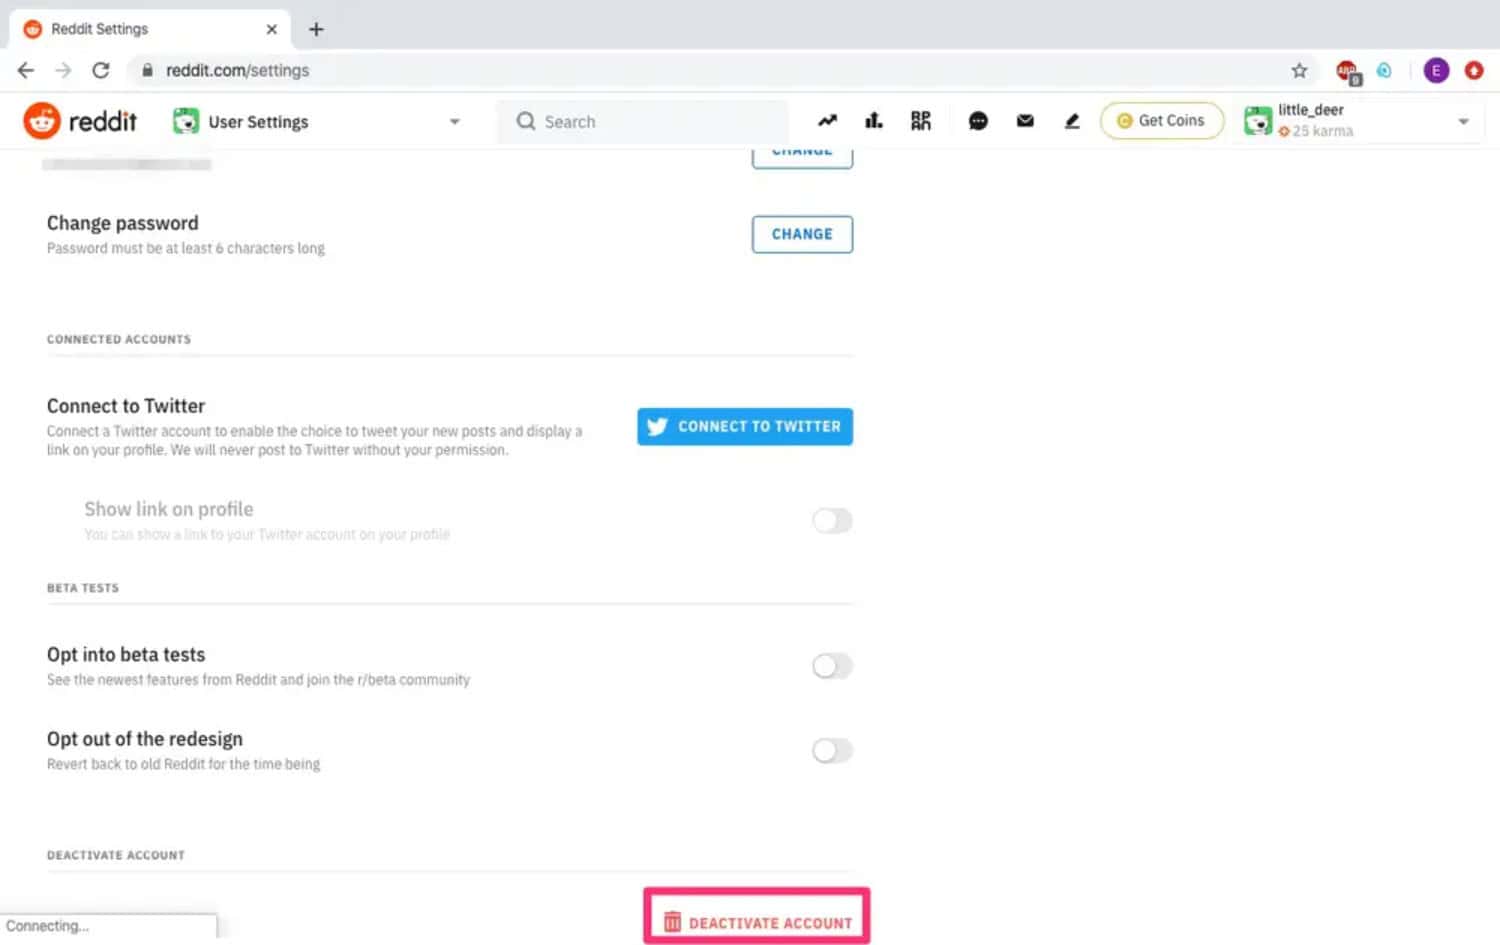This screenshot has width=1500, height=945.
Task: Click the create post pencil icon
Action: click(1072, 121)
